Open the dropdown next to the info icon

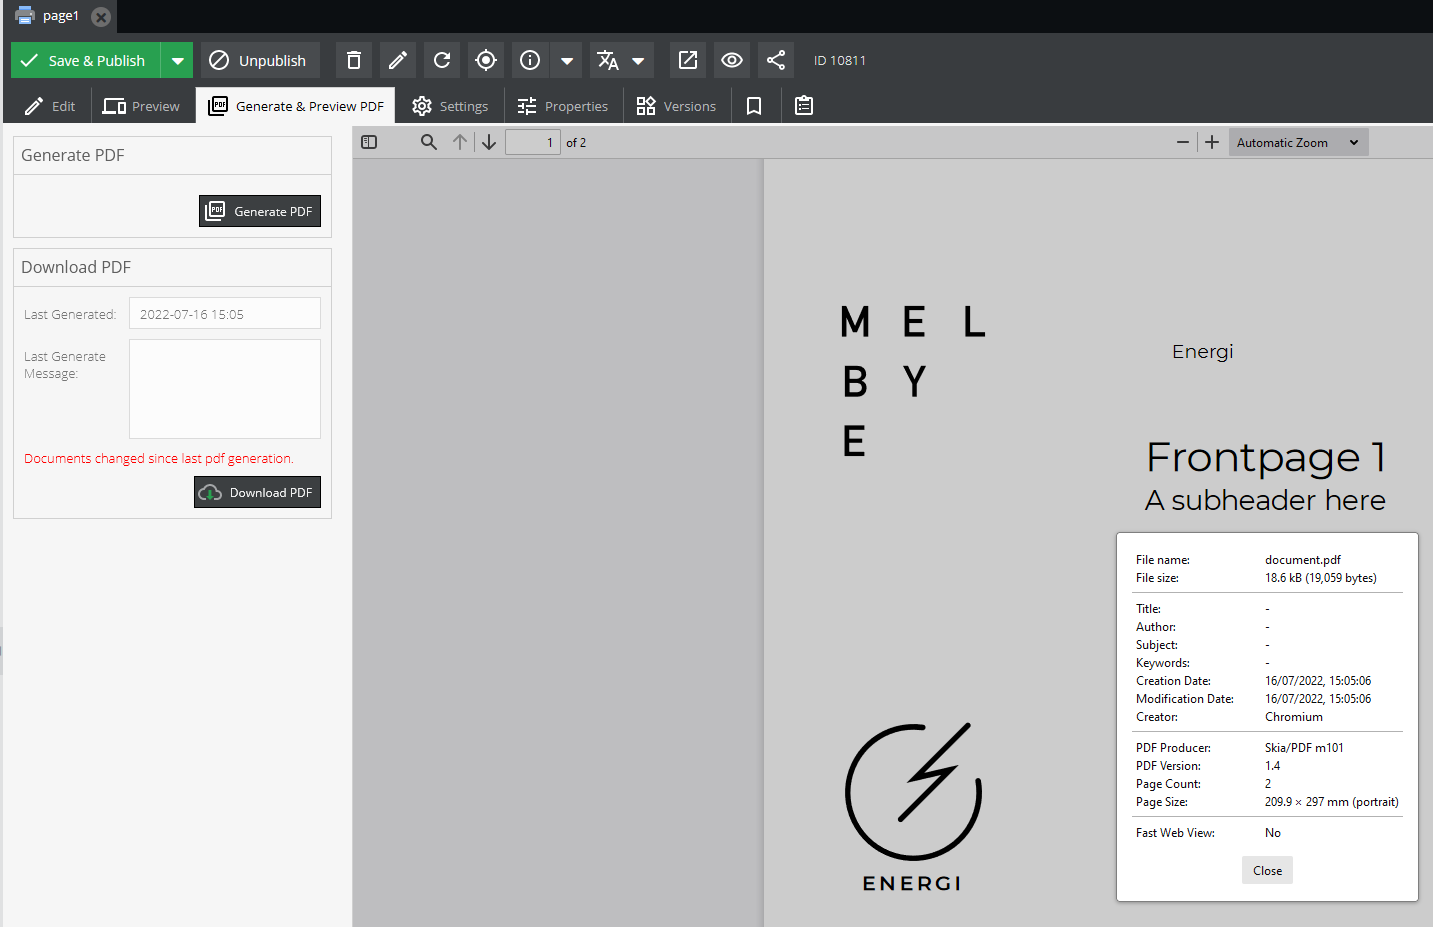pos(566,60)
